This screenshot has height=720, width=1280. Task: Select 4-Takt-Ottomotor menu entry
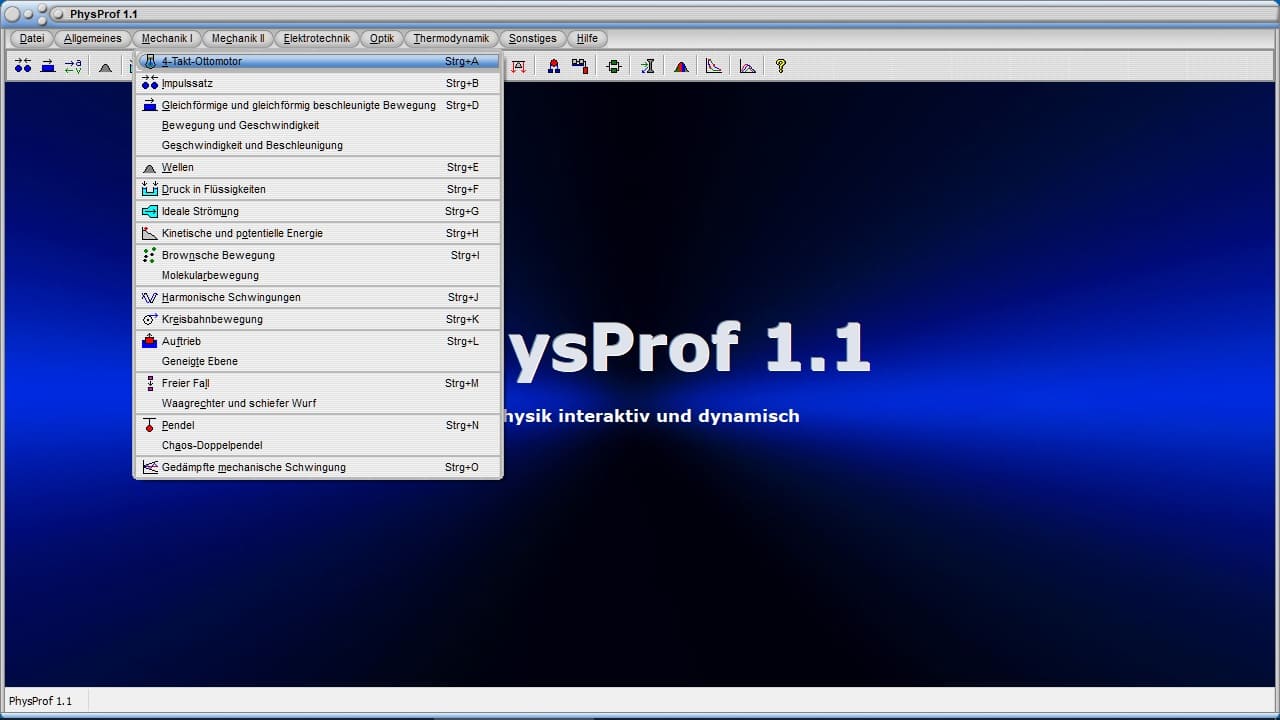(x=318, y=61)
